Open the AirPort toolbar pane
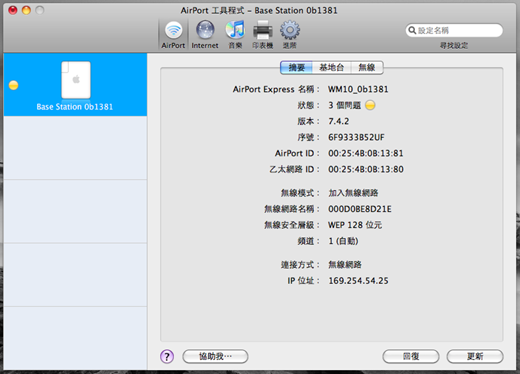Screen dimensions: 520x374 [173, 35]
